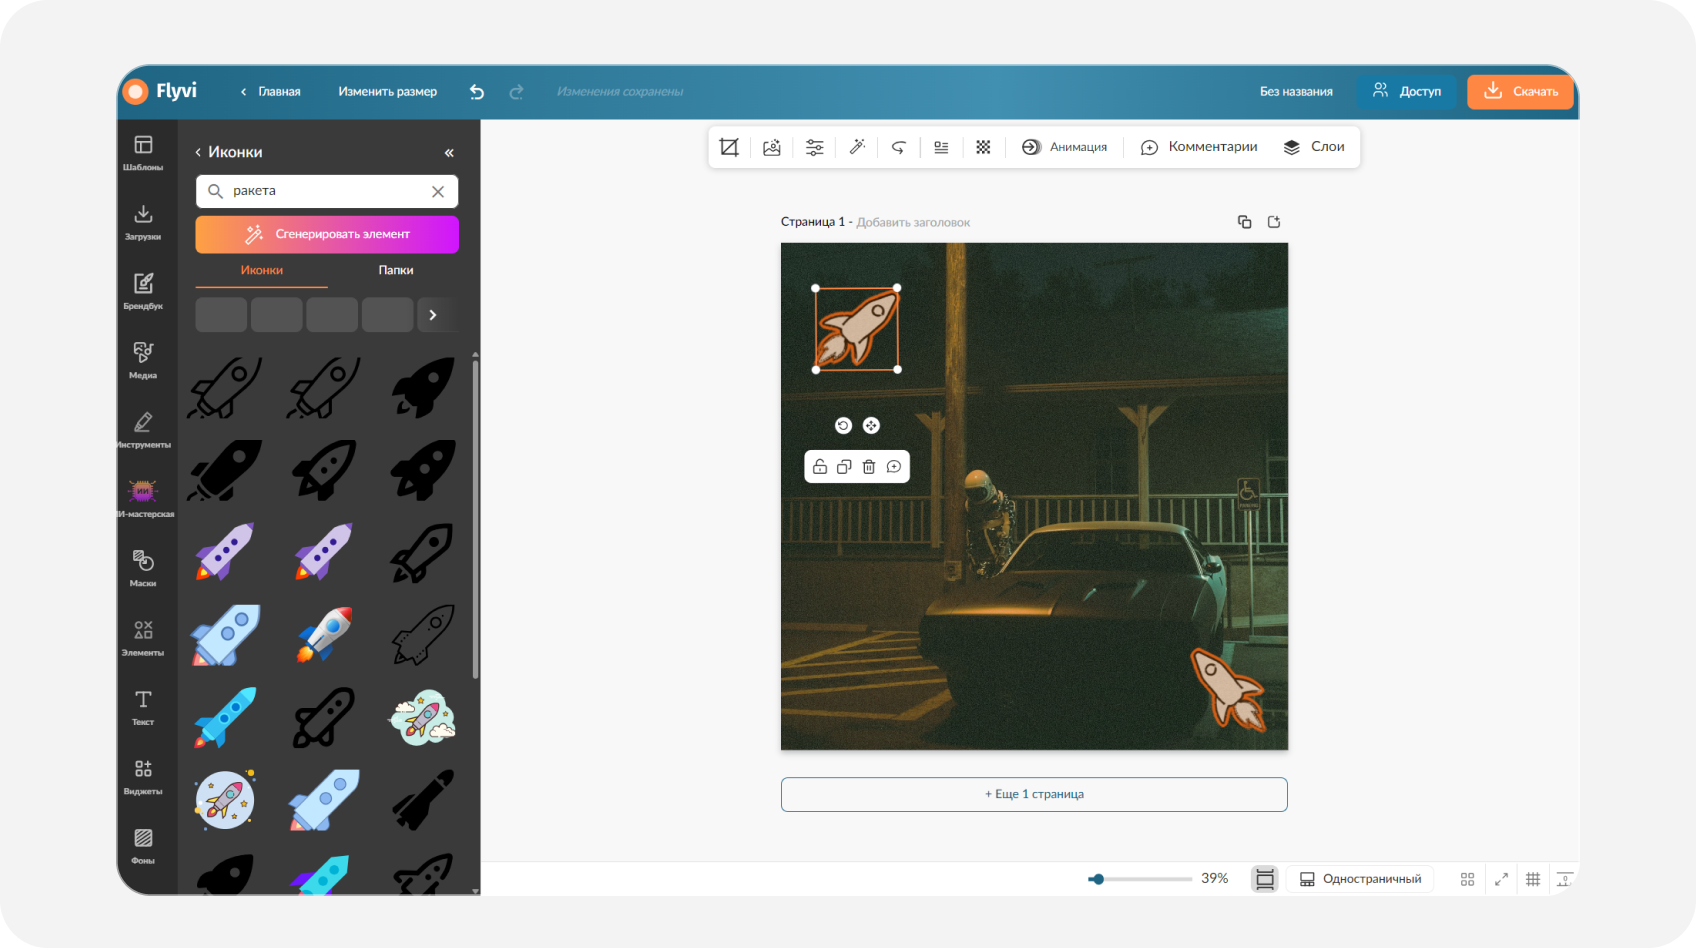Open the Анимация menu item
1696x948 pixels.
coord(1064,147)
